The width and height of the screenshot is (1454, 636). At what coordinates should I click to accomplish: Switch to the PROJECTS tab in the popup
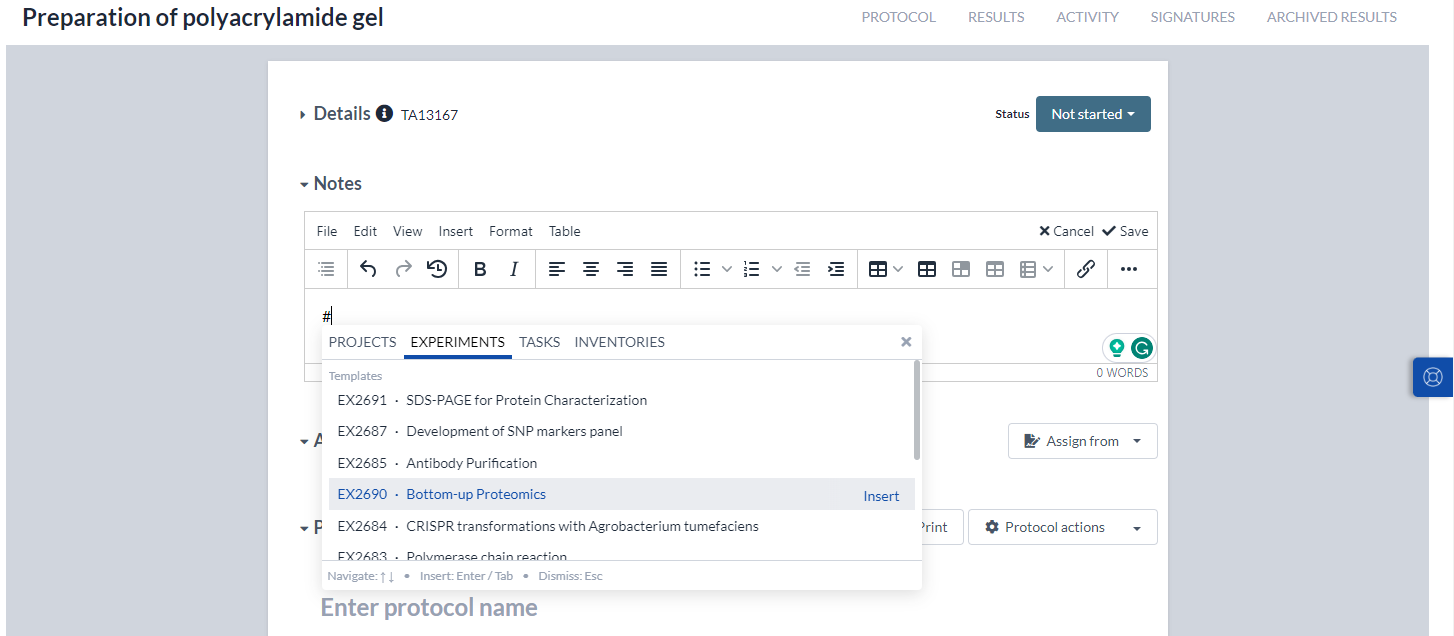pyautogui.click(x=362, y=342)
